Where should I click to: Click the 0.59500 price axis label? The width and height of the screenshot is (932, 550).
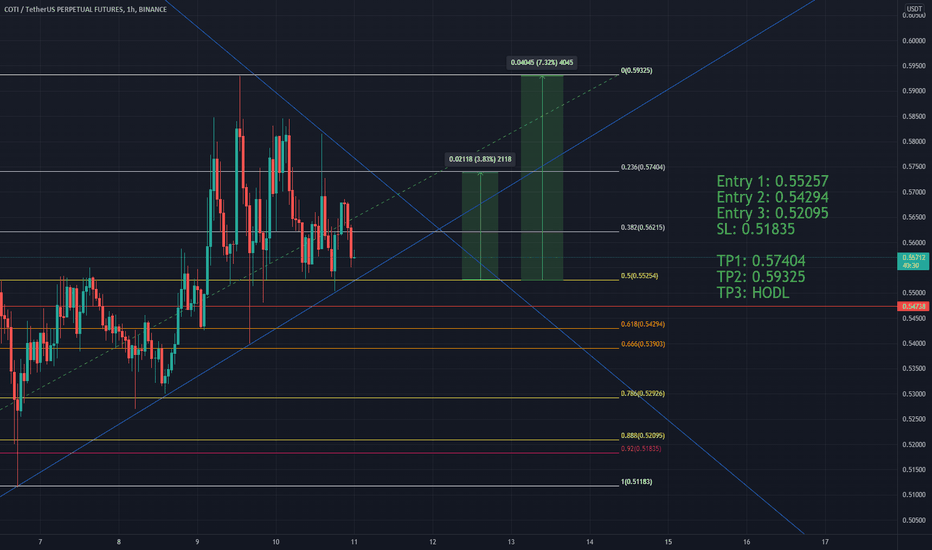click(914, 66)
